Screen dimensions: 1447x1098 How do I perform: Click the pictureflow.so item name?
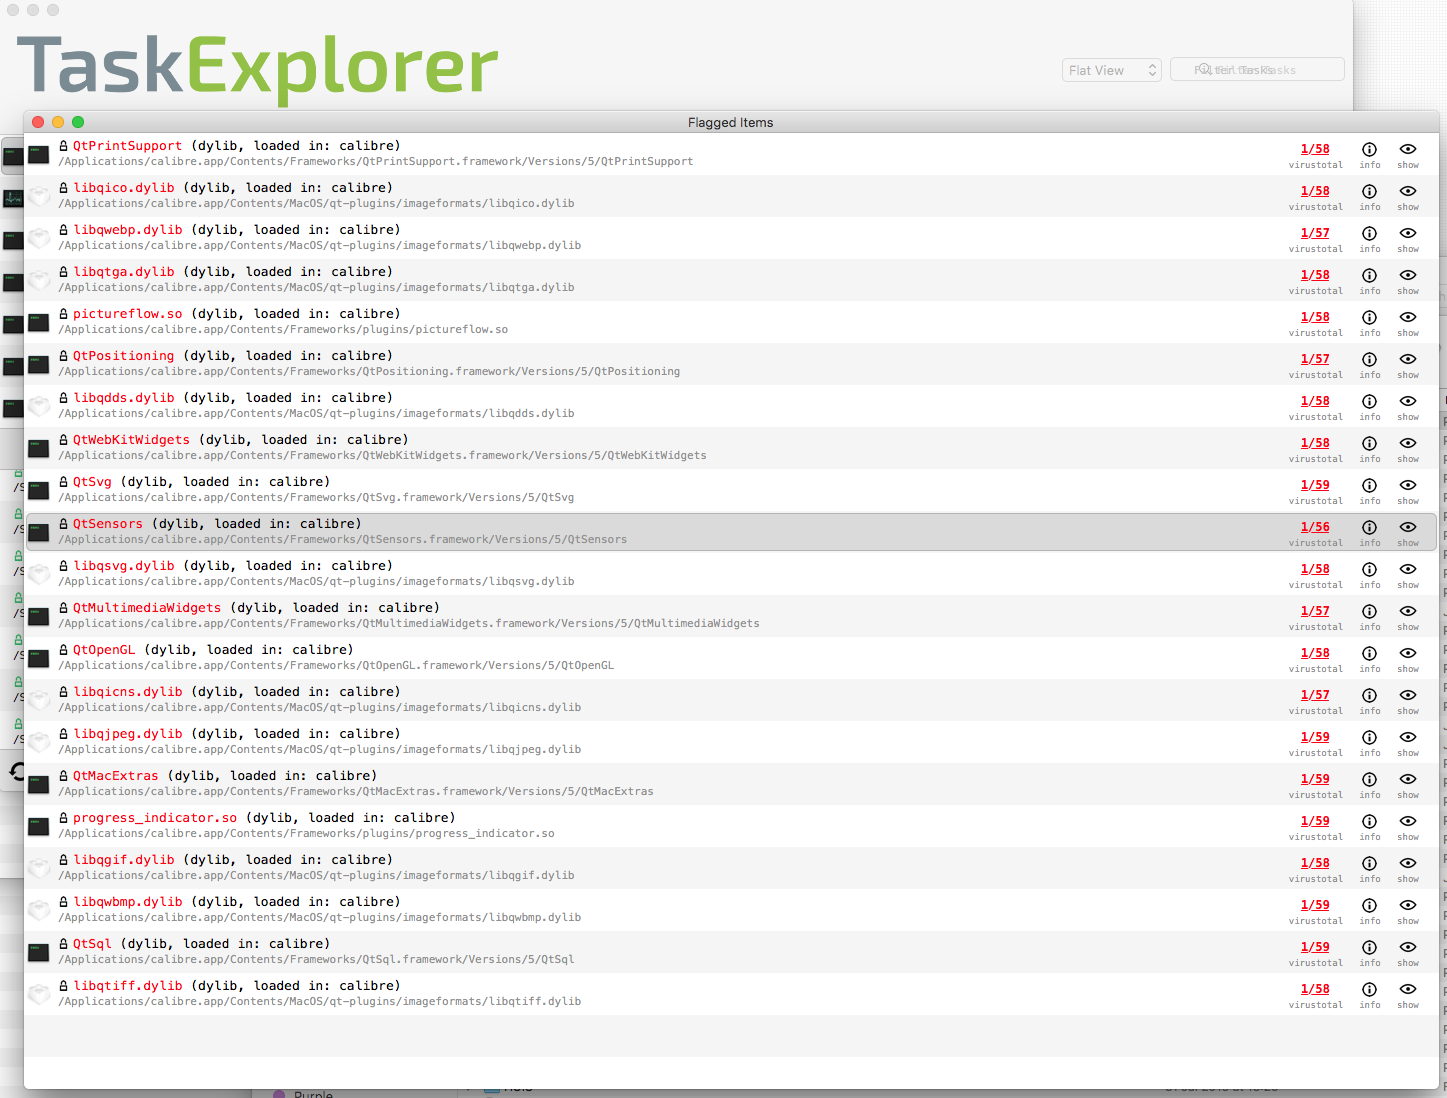click(127, 314)
